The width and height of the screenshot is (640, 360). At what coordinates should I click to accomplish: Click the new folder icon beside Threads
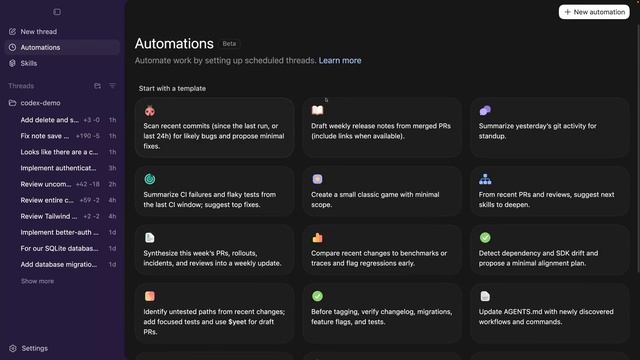[x=97, y=86]
